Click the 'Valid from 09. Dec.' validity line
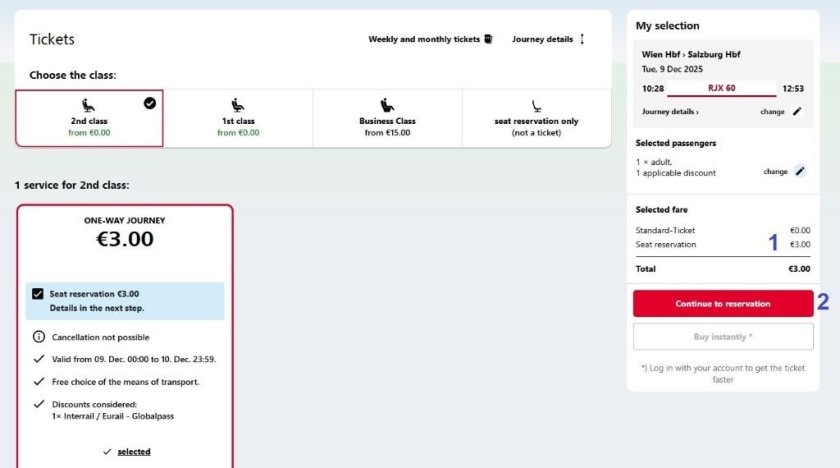Screen dimensions: 840x468 (x=134, y=359)
